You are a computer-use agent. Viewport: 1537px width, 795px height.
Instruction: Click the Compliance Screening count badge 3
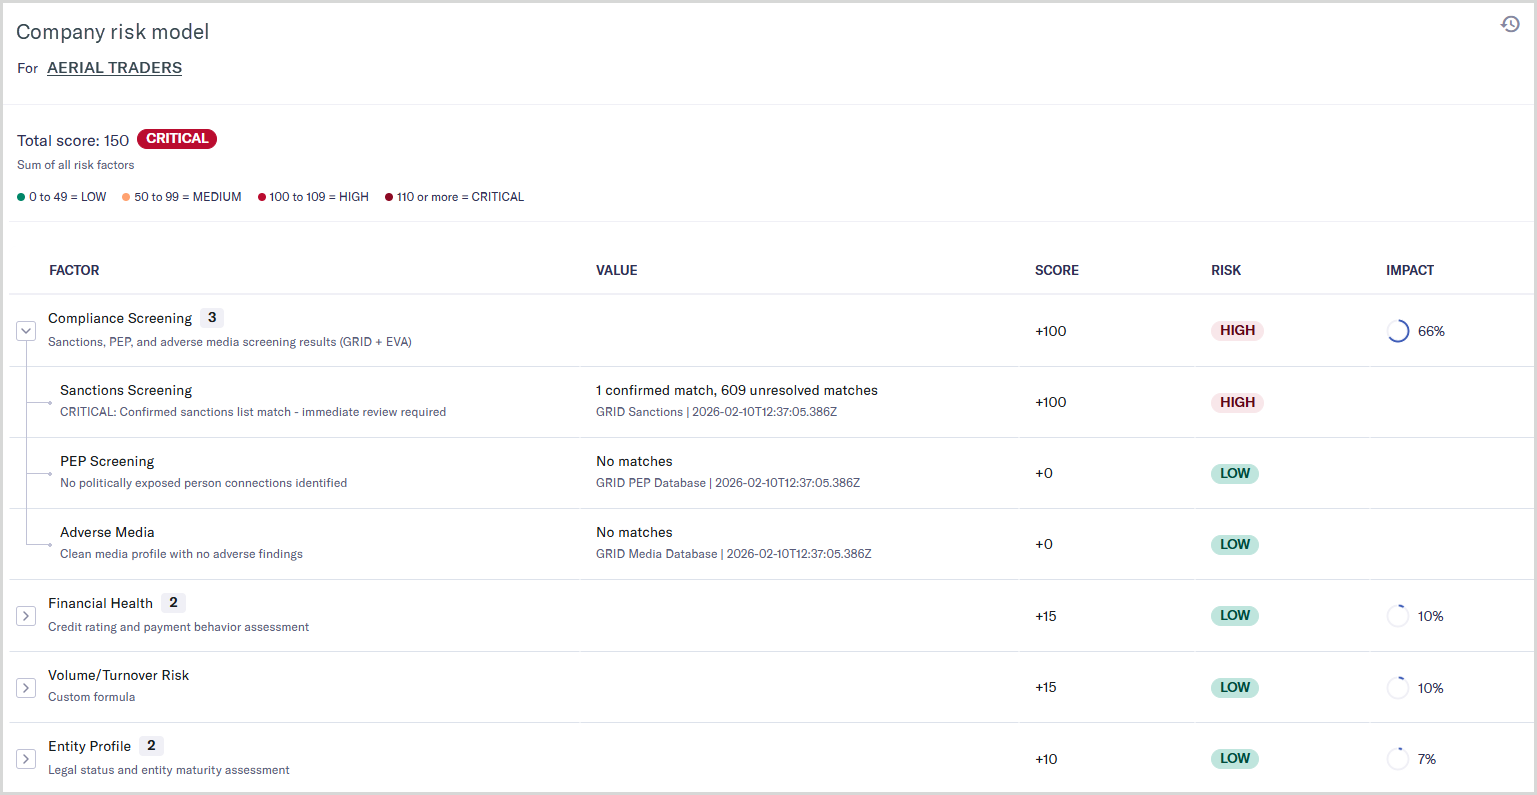point(212,318)
